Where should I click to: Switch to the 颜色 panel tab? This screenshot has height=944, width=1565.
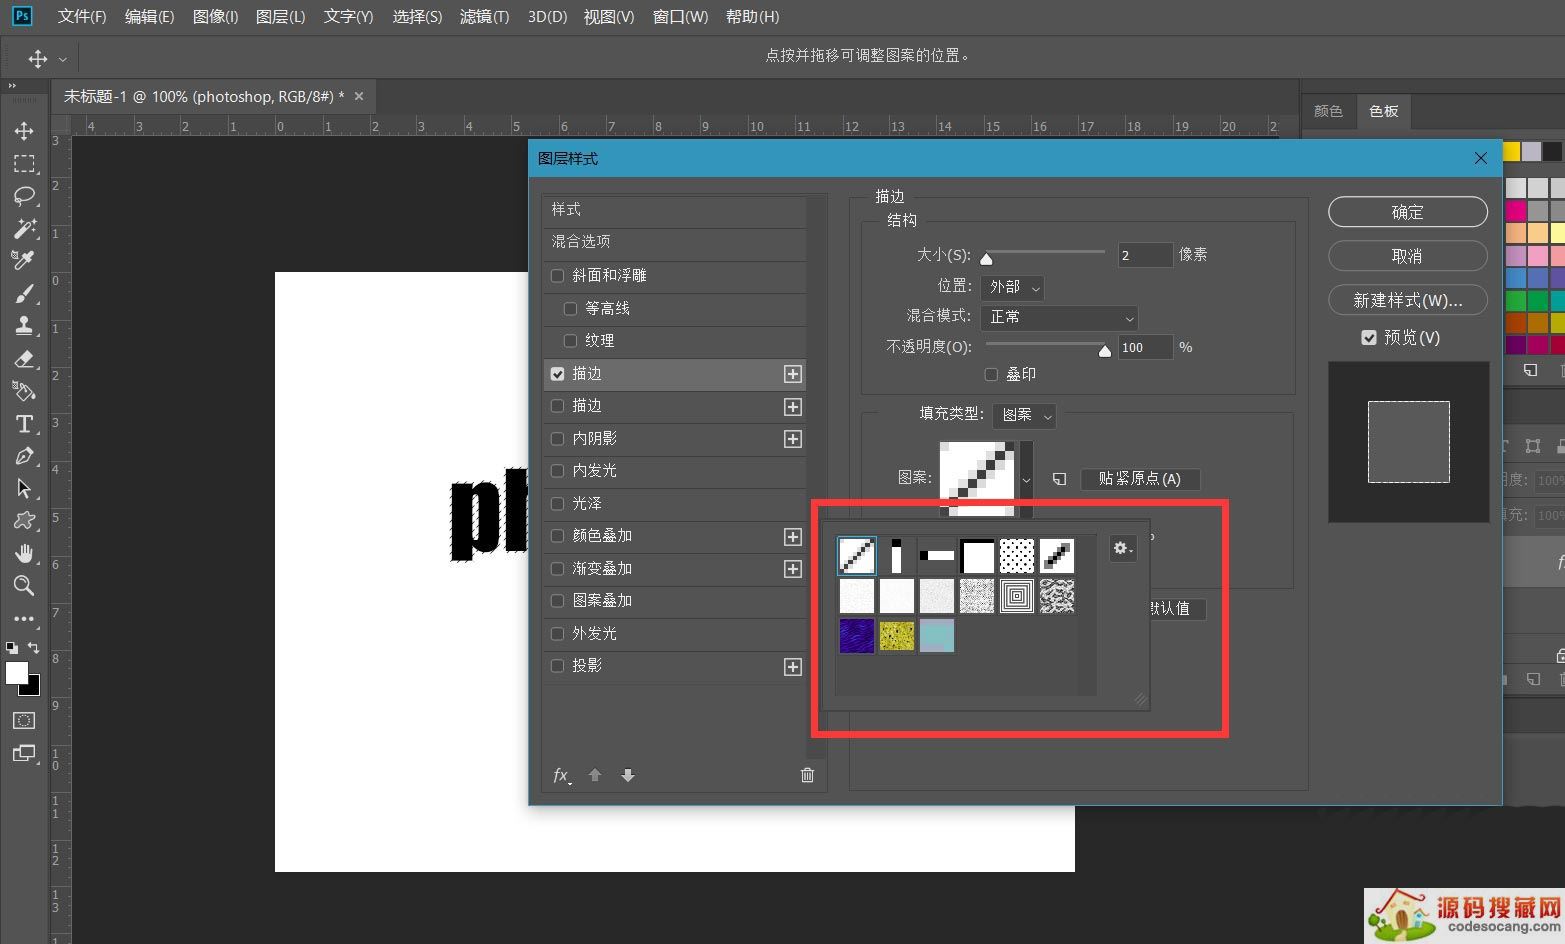point(1328,111)
